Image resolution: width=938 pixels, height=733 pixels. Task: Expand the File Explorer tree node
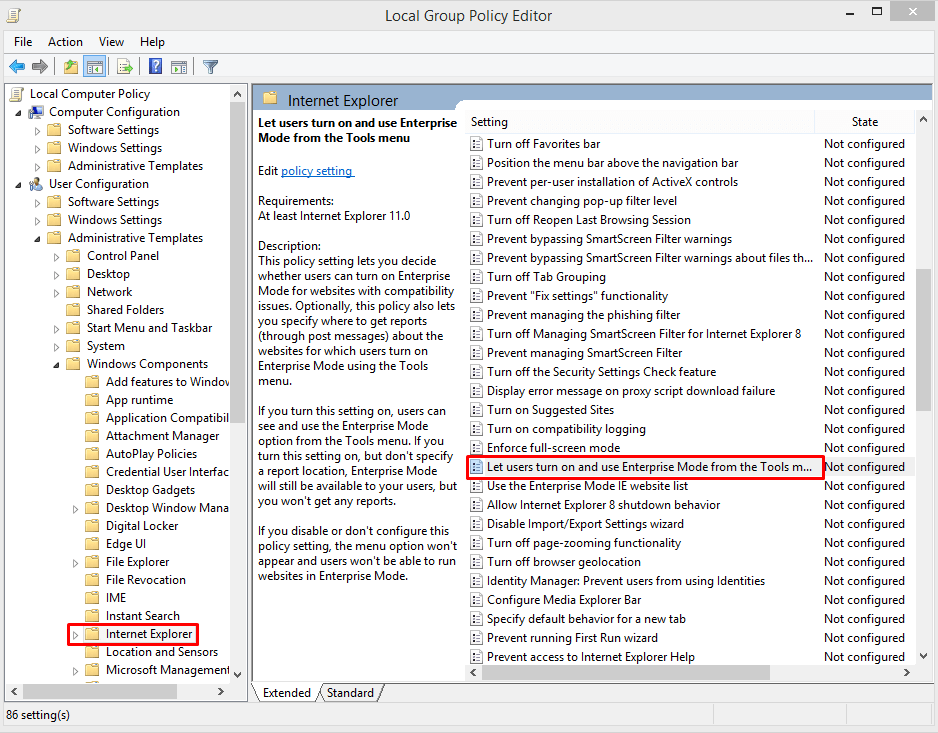coord(75,562)
